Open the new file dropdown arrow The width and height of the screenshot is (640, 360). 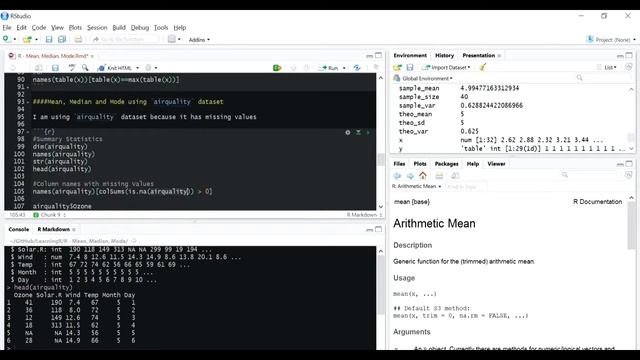point(15,40)
